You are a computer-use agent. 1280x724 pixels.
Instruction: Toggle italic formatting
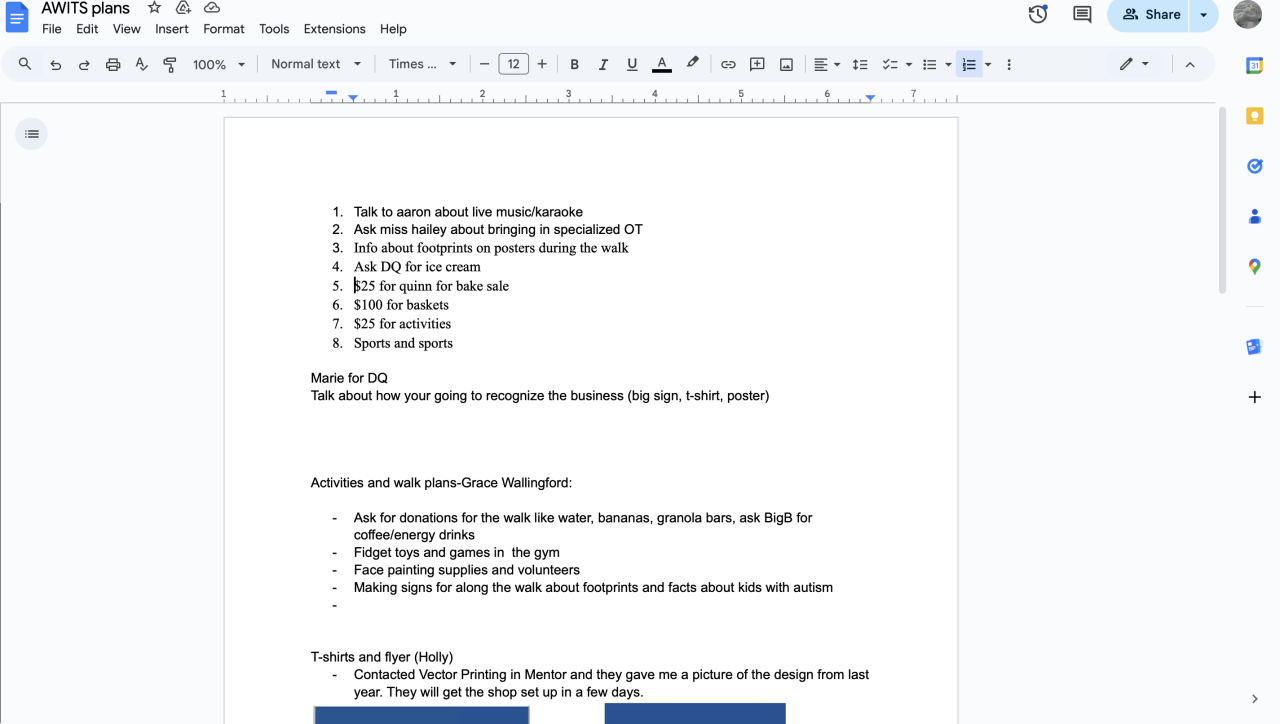[603, 64]
